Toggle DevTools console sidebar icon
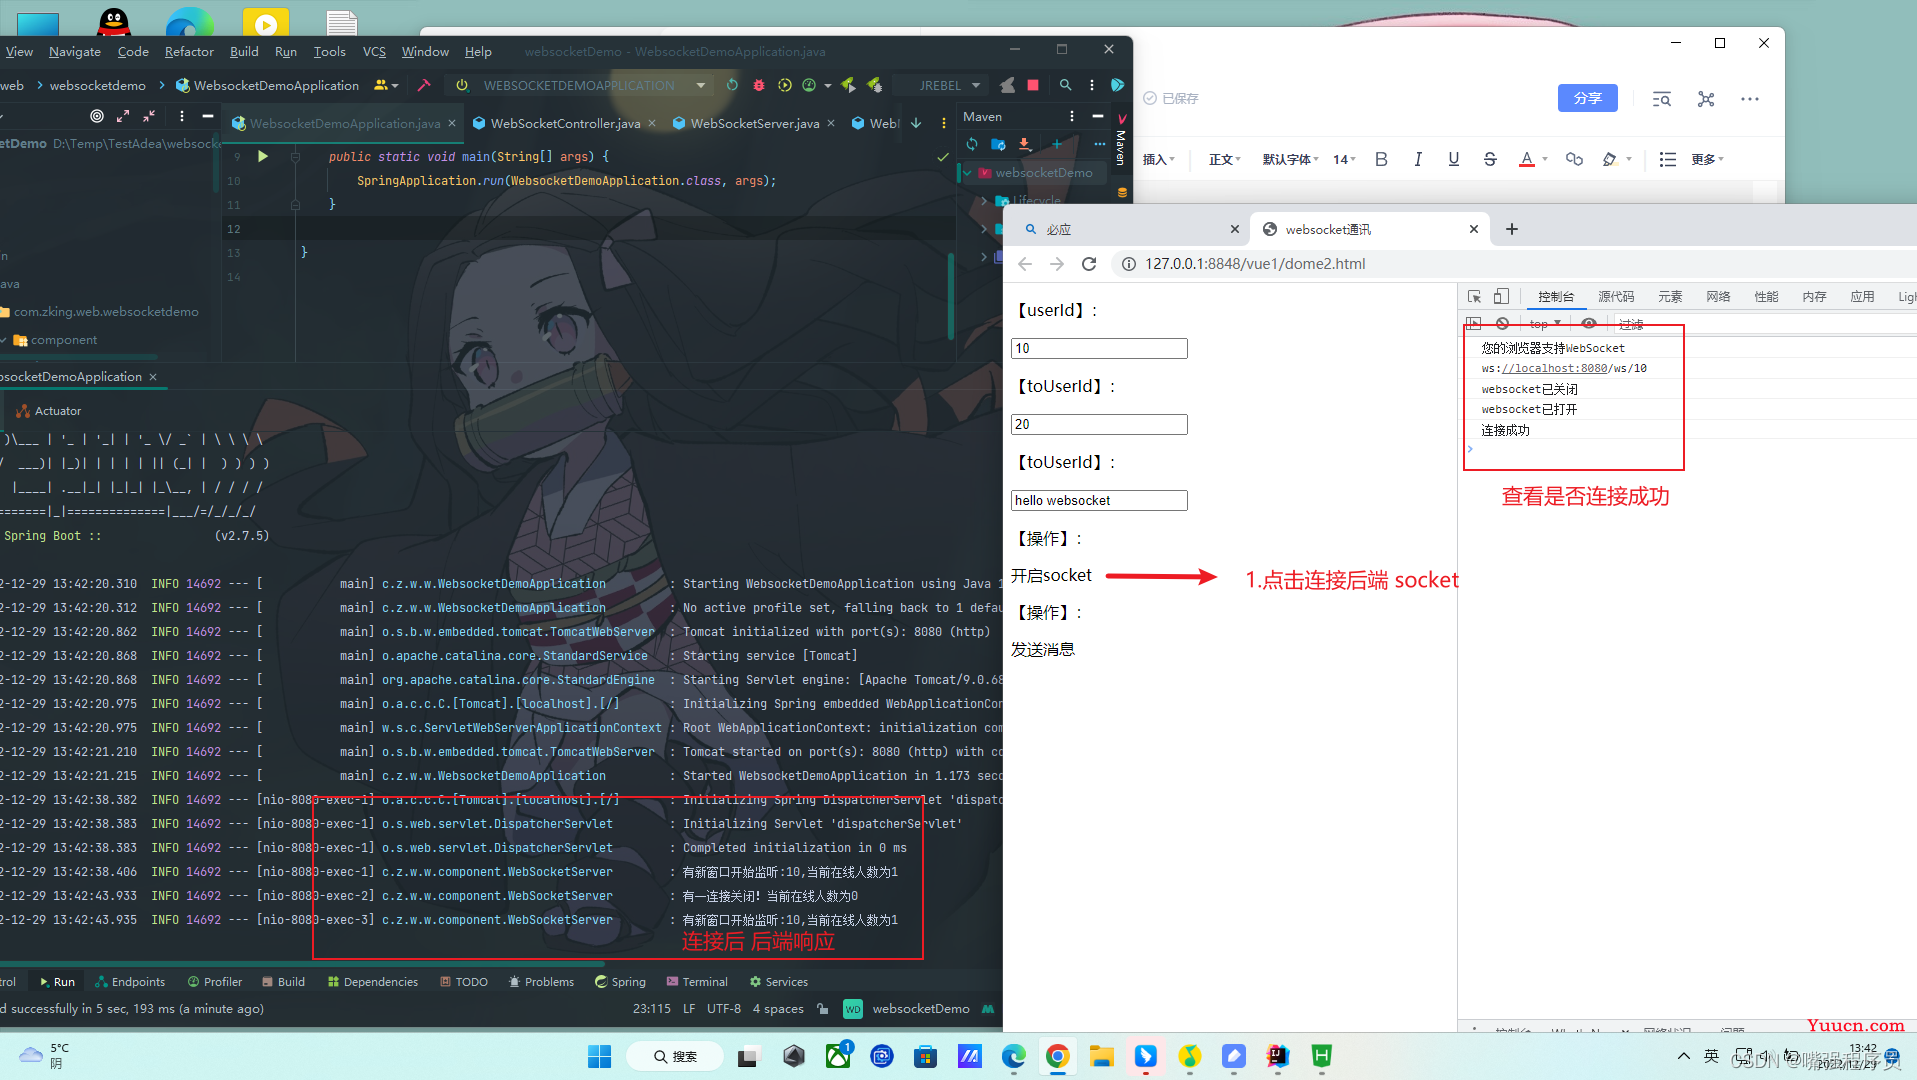The height and width of the screenshot is (1080, 1917). 1473,323
